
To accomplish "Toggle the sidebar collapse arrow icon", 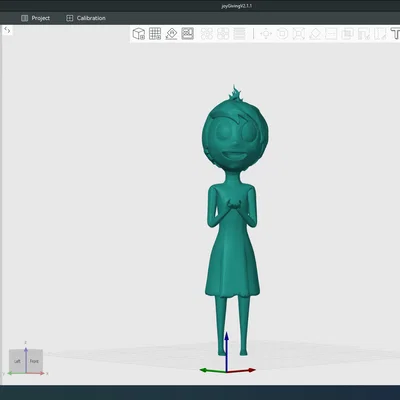I will click(x=7, y=31).
